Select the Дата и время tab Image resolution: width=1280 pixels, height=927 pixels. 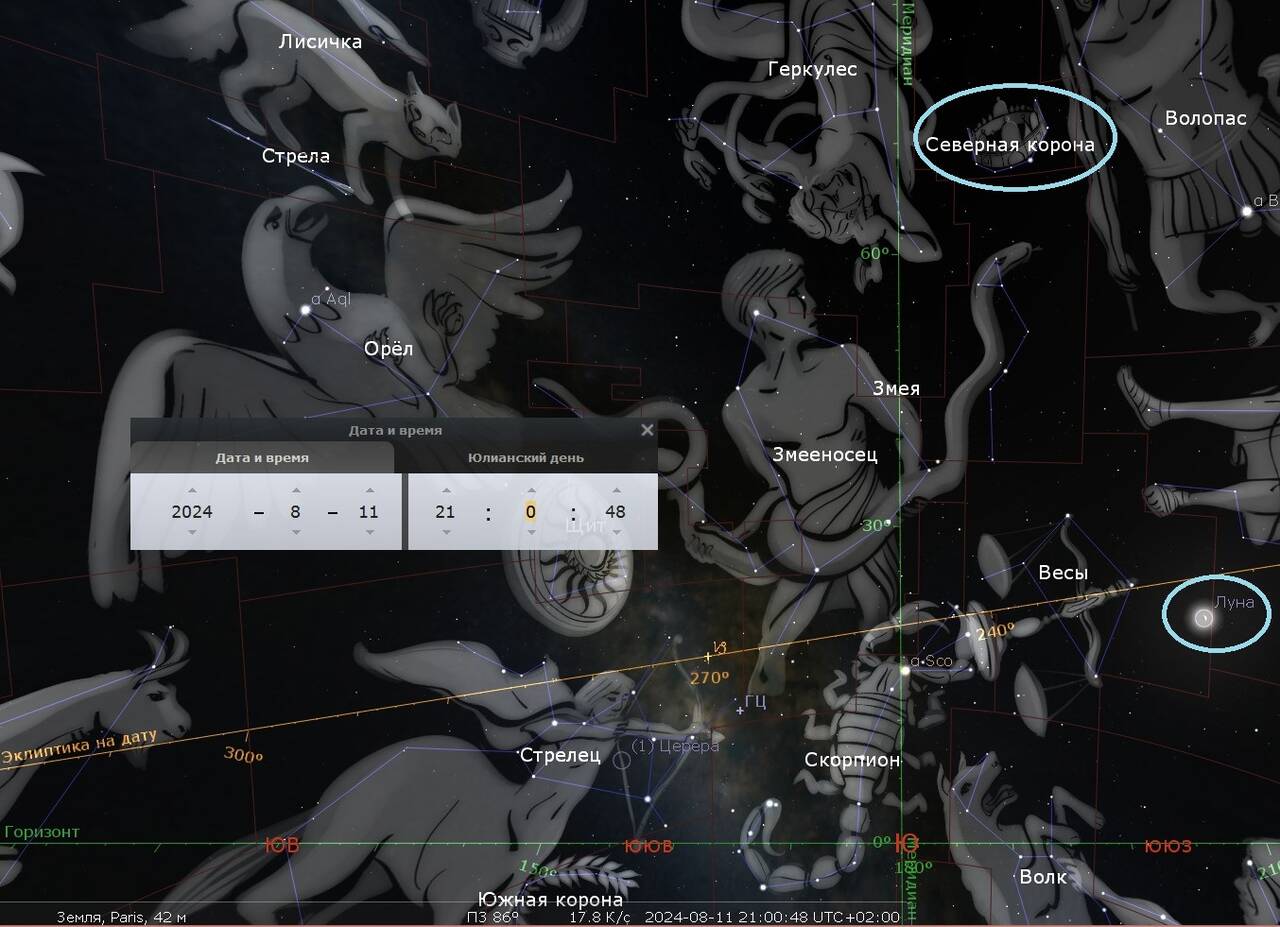262,458
